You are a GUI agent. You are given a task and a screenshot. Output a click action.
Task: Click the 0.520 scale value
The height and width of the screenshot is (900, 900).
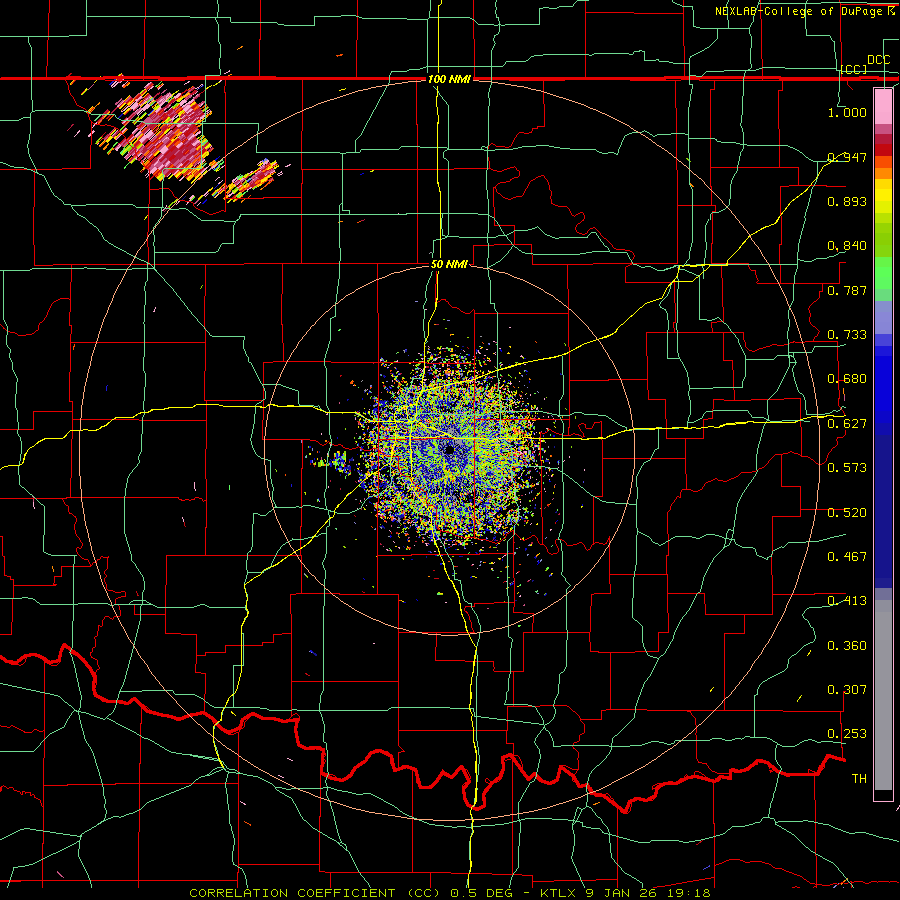pos(847,513)
